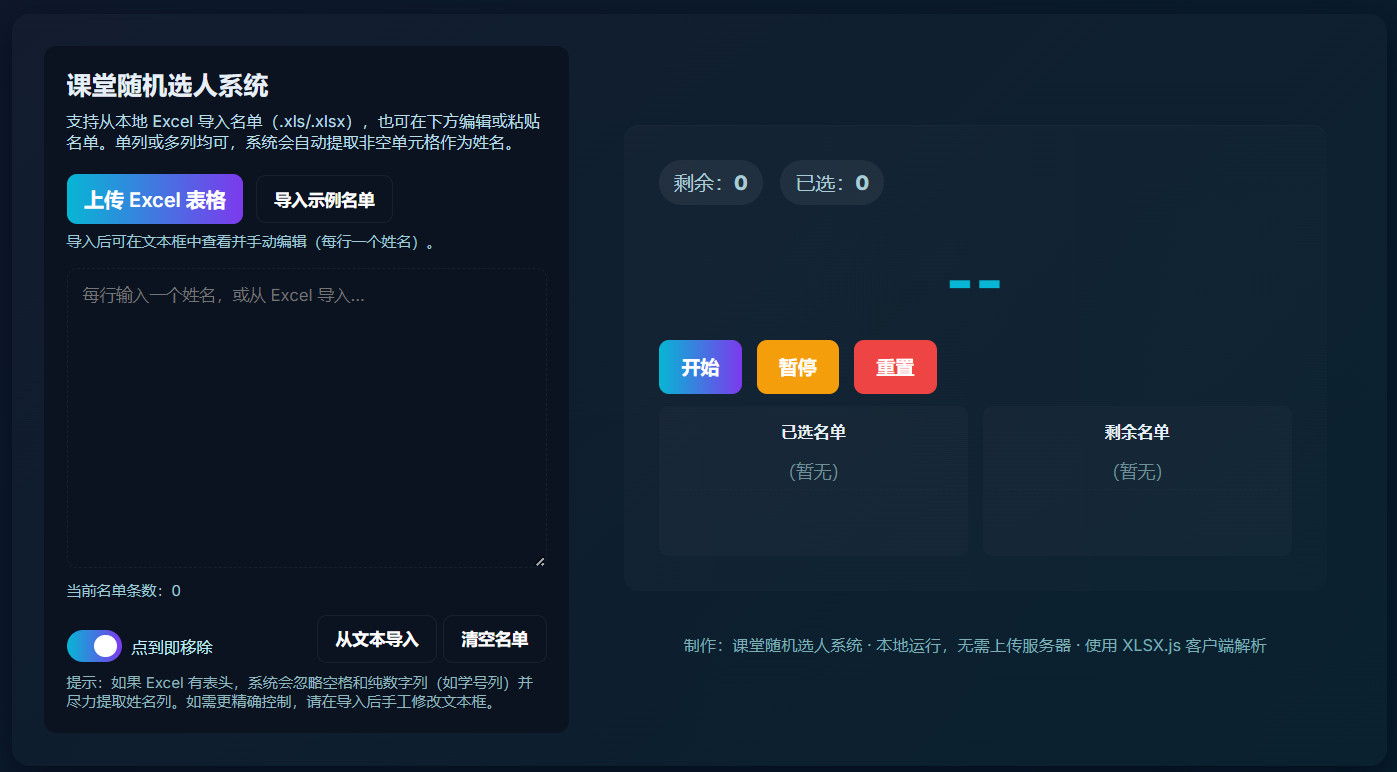The height and width of the screenshot is (772, 1397).
Task: Import names from text via 从文本导入
Action: point(378,639)
